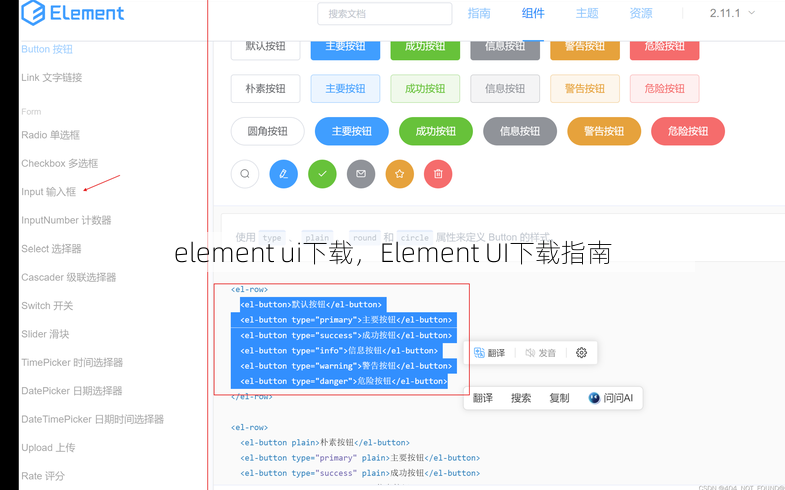Click the green checkmark circle button
The image size is (785, 490).
tap(322, 174)
